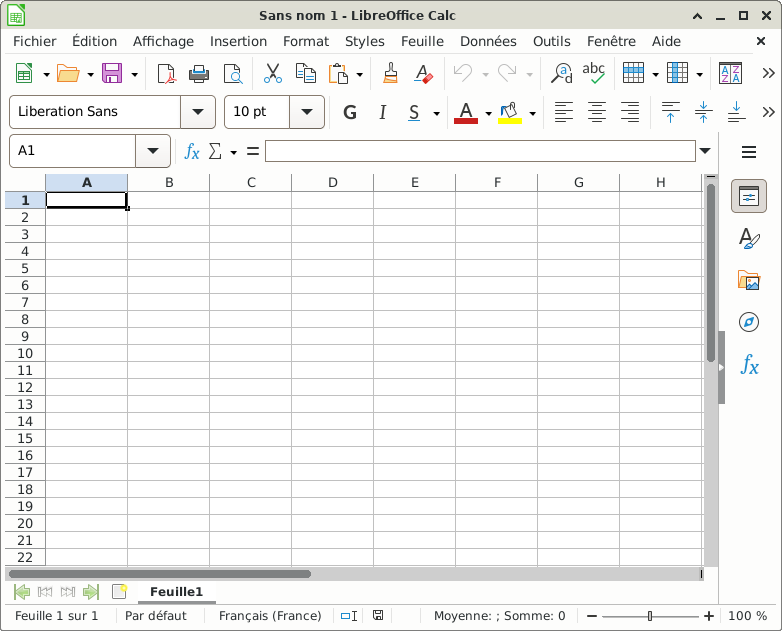Open Find and Replace magnifier icon
This screenshot has width=782, height=631.
561,74
